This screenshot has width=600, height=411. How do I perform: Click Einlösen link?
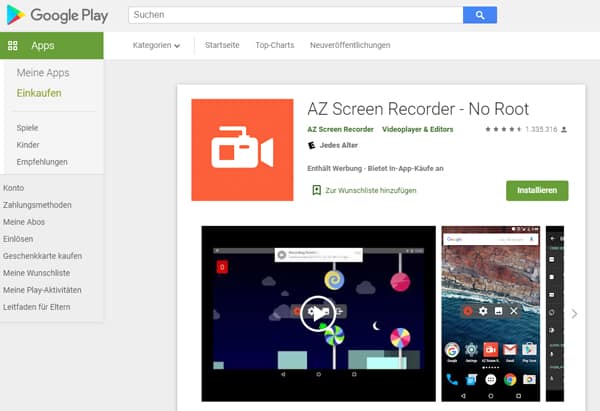18,239
